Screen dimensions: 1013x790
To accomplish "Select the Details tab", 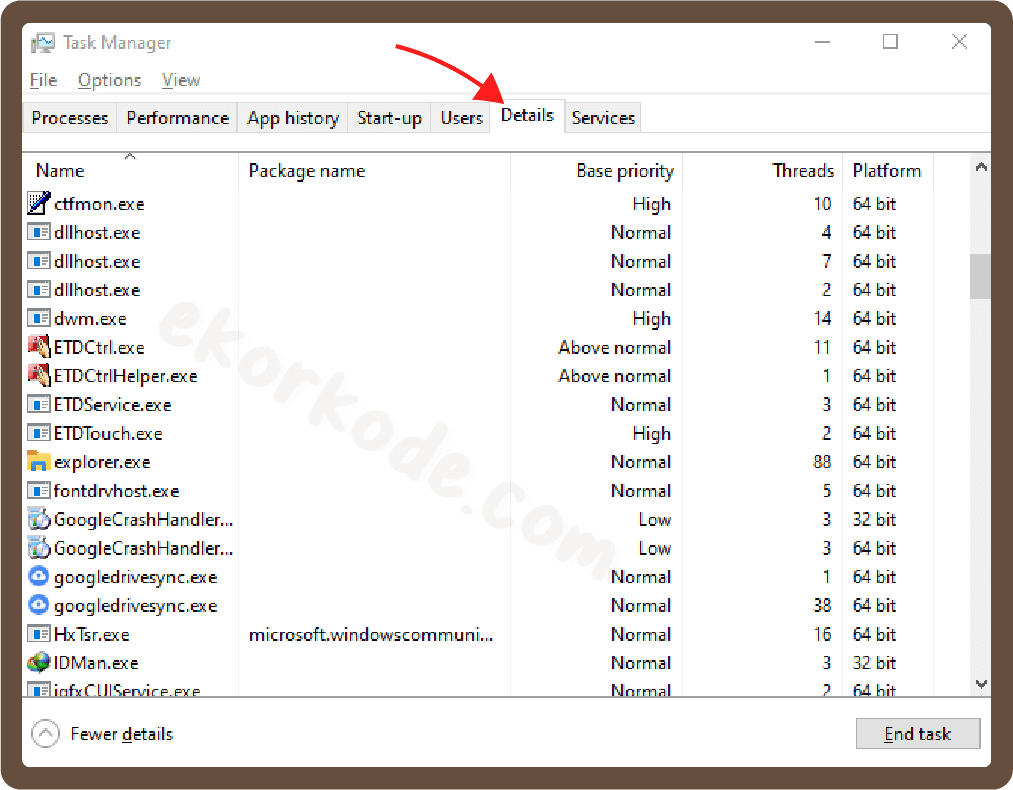I will coord(527,115).
